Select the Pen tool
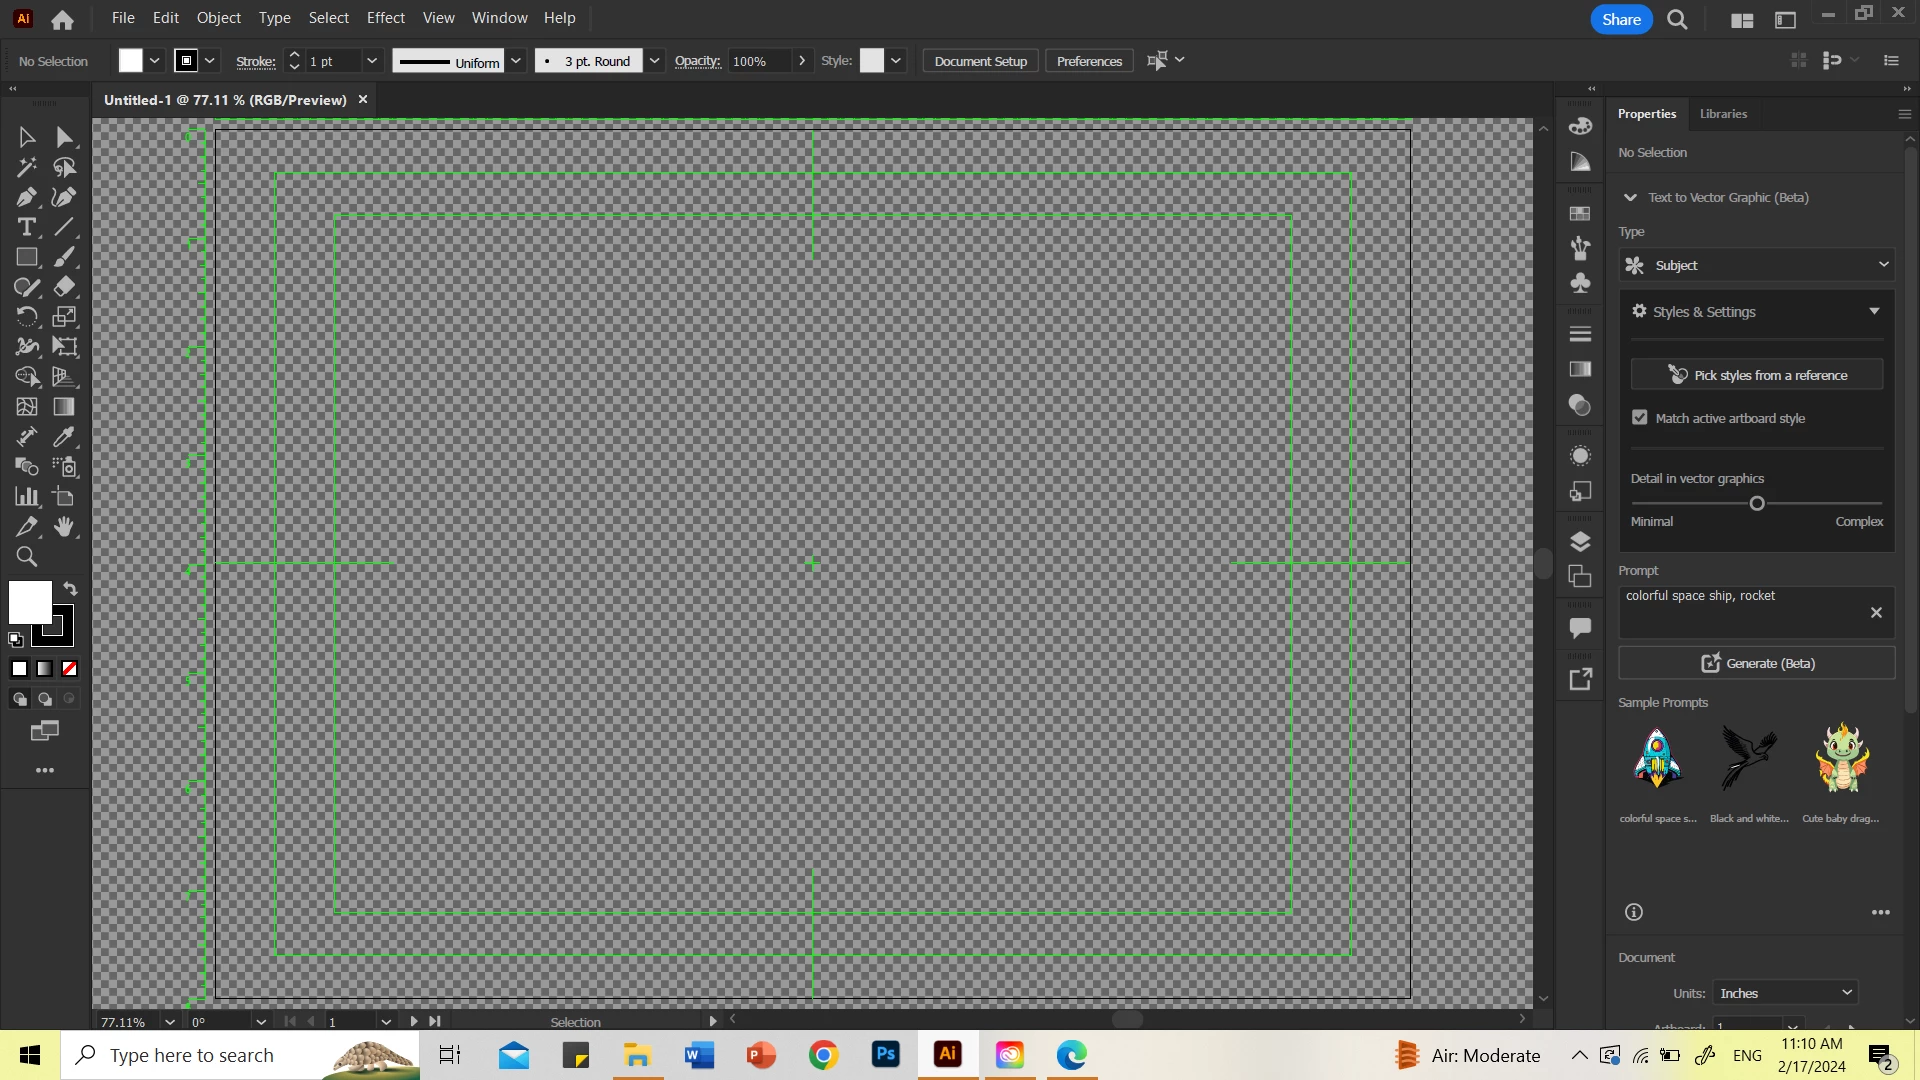 click(26, 197)
